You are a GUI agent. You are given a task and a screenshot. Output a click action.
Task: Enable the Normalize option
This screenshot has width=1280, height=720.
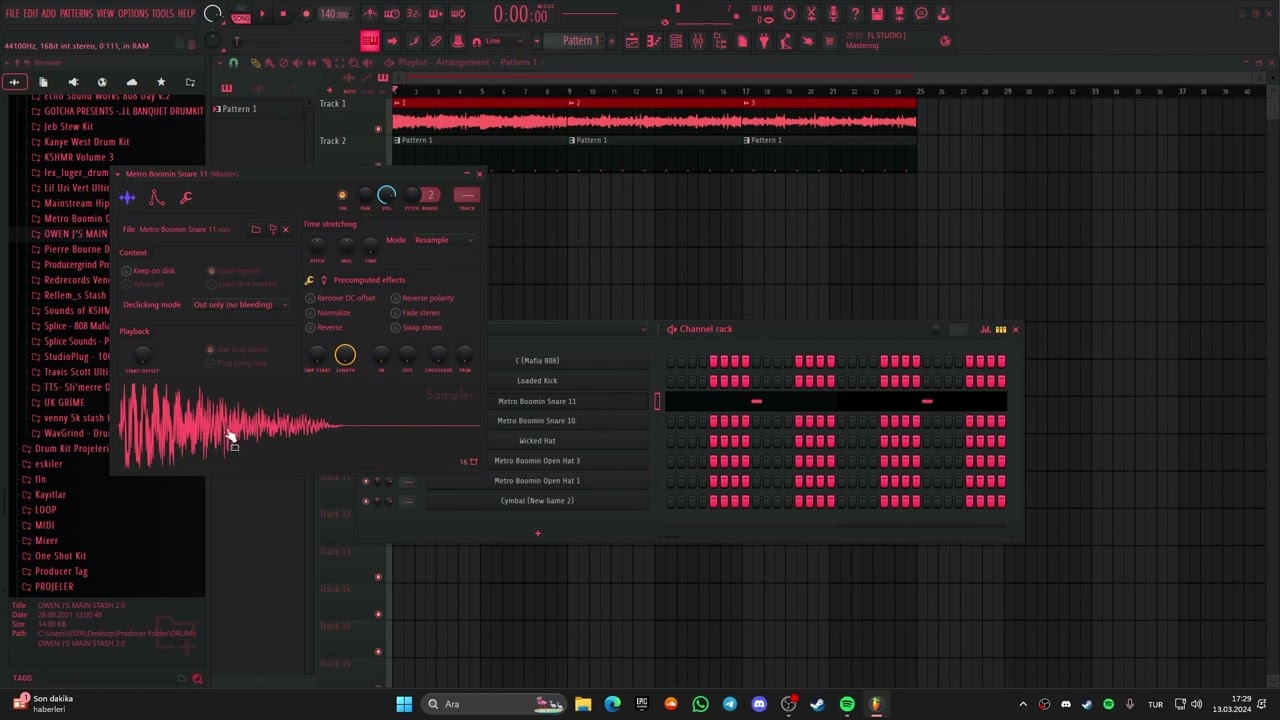click(x=328, y=313)
